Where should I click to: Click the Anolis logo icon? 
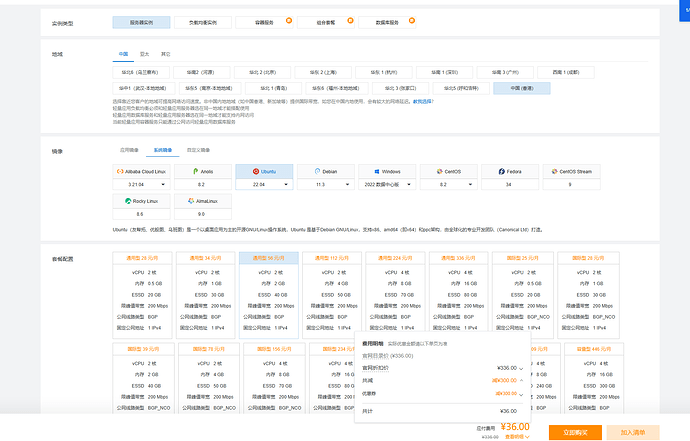195,171
